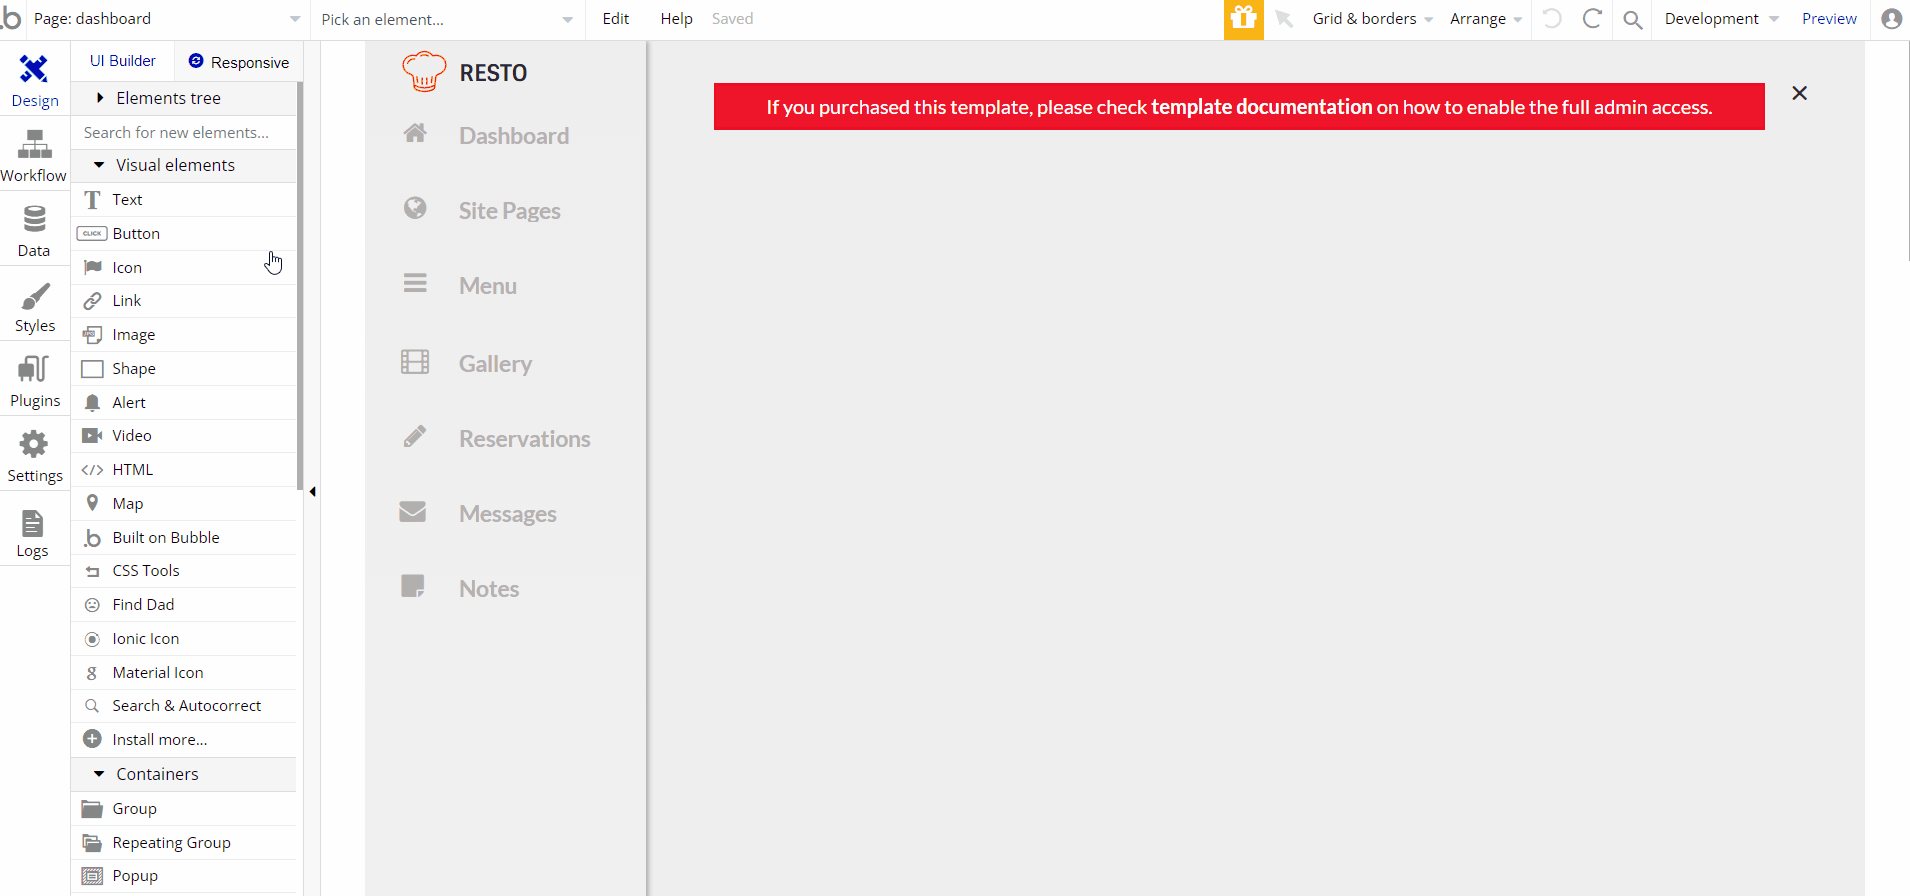Select the CSS Tools element
The width and height of the screenshot is (1910, 896).
(184, 571)
